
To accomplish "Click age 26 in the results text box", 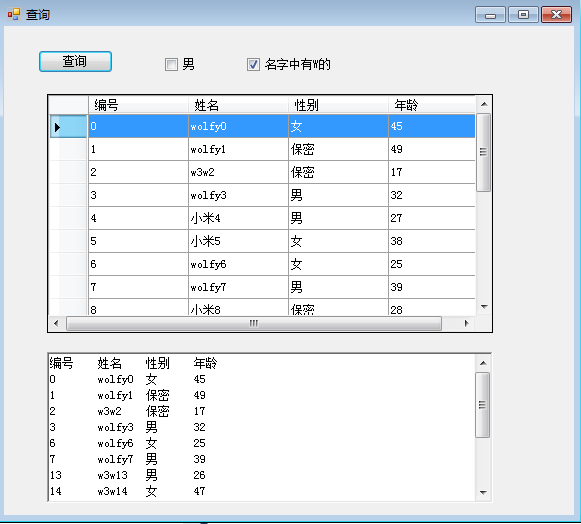I will pyautogui.click(x=199, y=475).
